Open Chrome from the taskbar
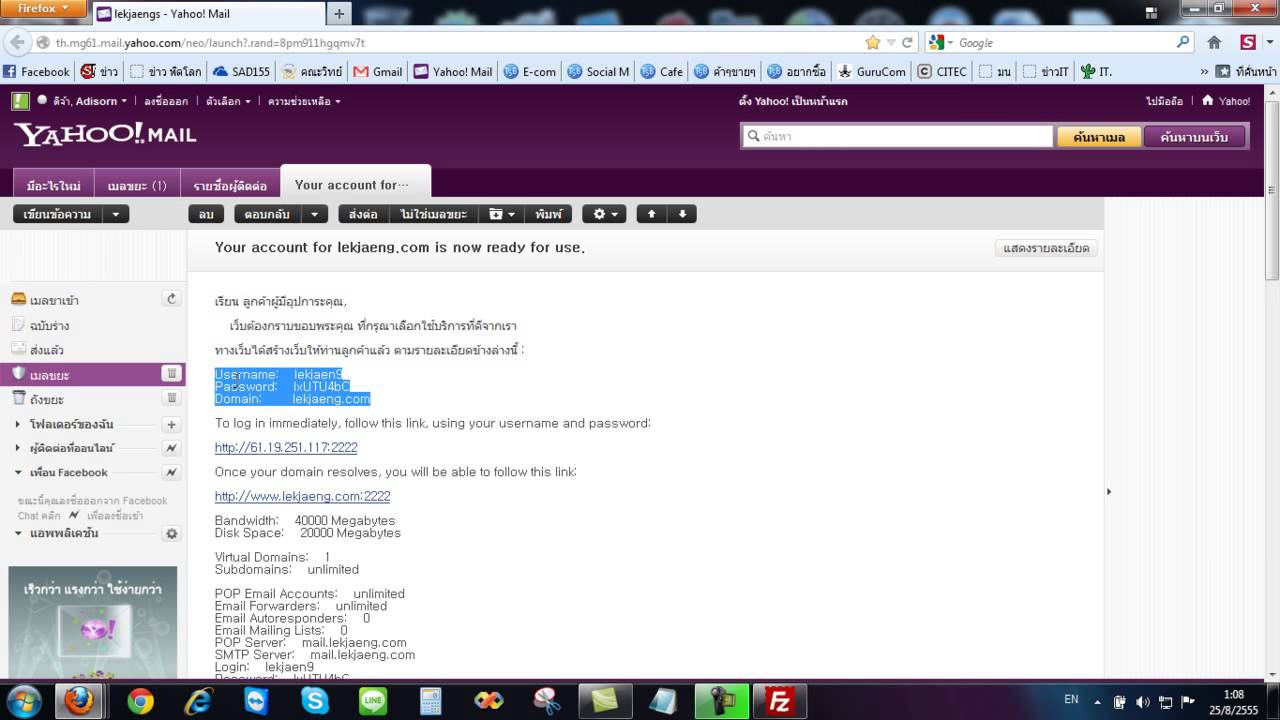 tap(140, 702)
